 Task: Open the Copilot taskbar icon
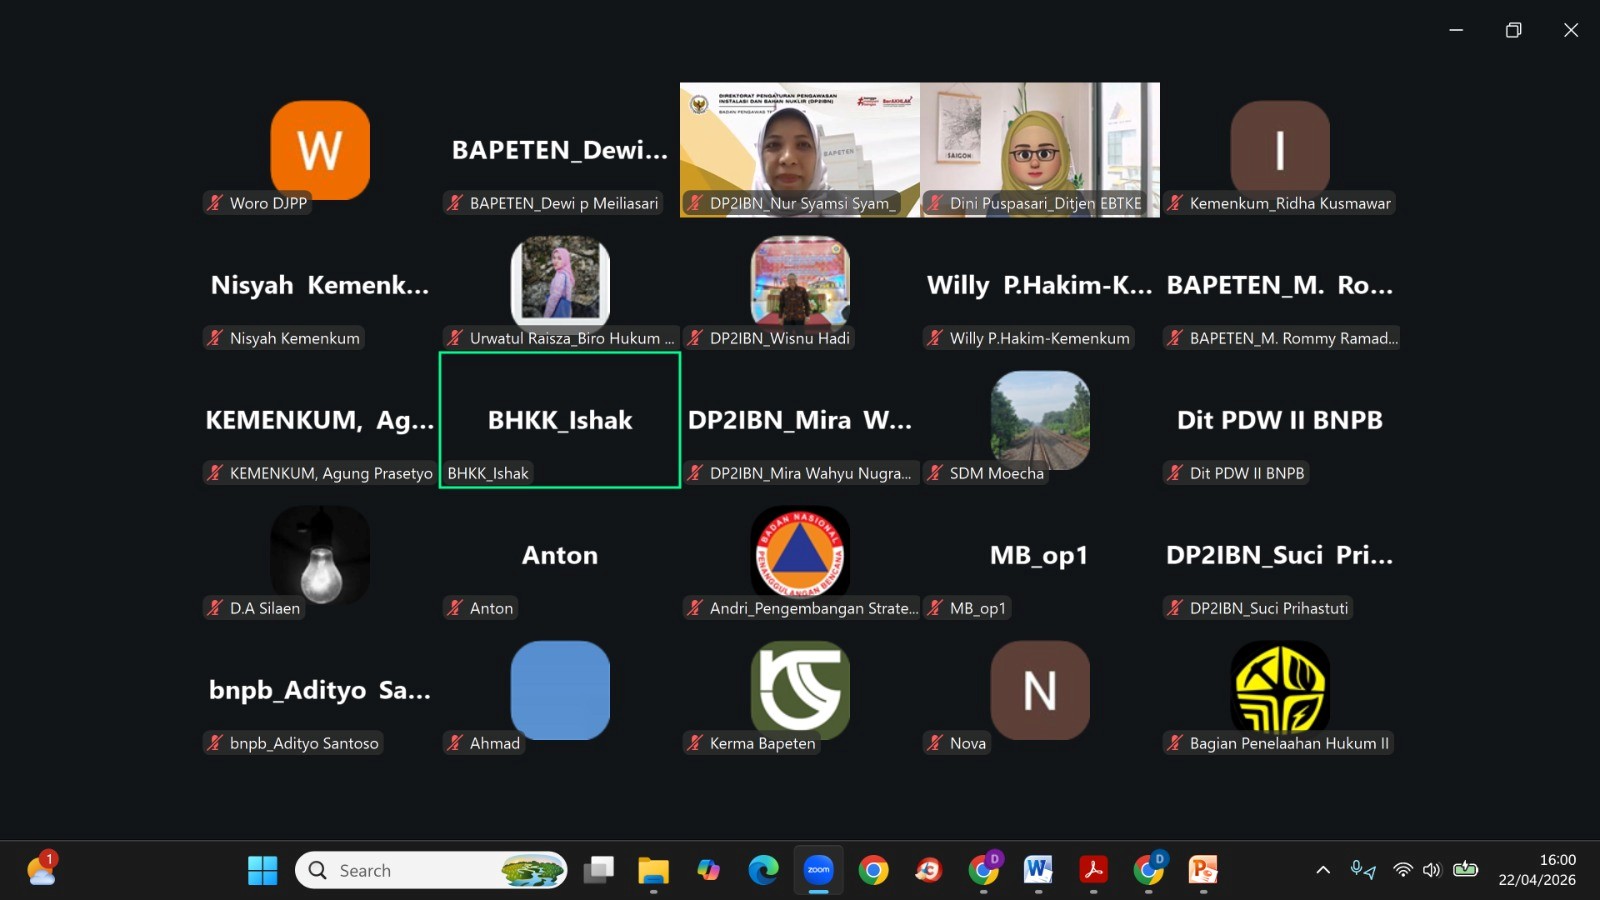(x=708, y=870)
